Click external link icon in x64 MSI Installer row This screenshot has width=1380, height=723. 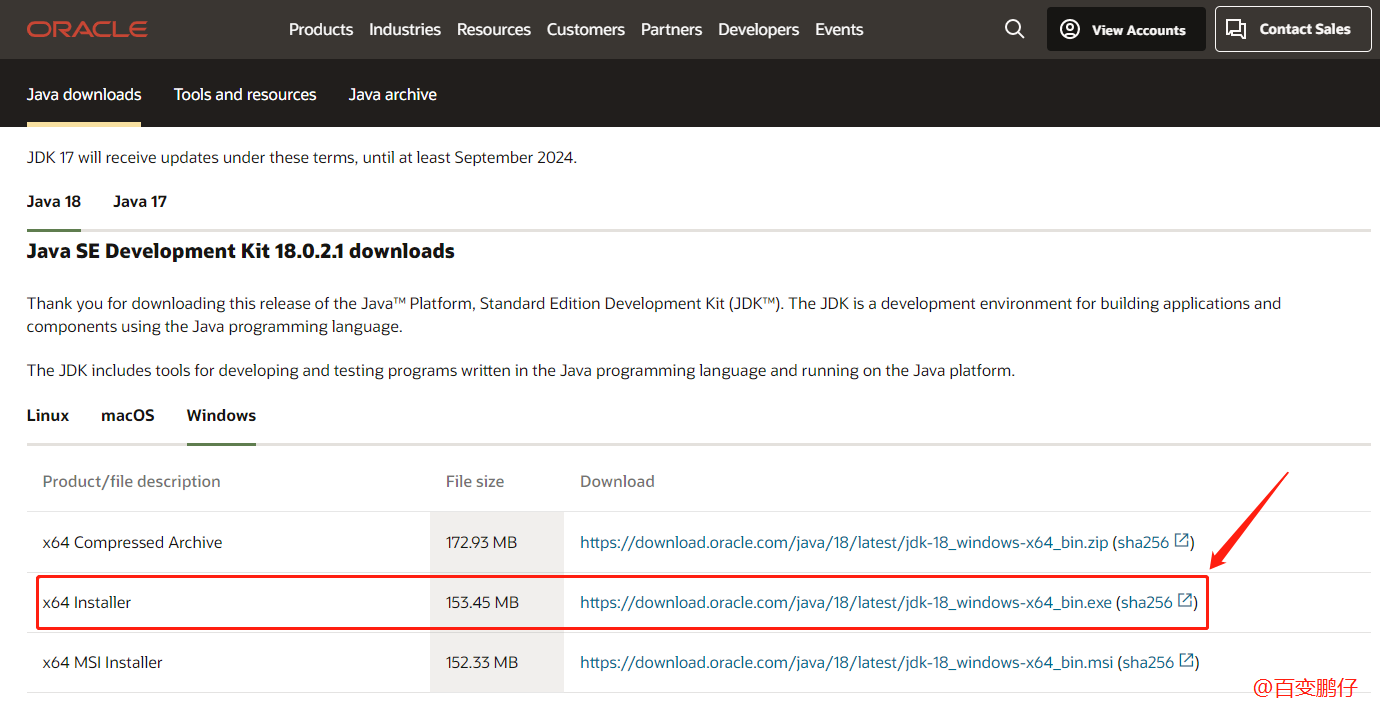1187,661
